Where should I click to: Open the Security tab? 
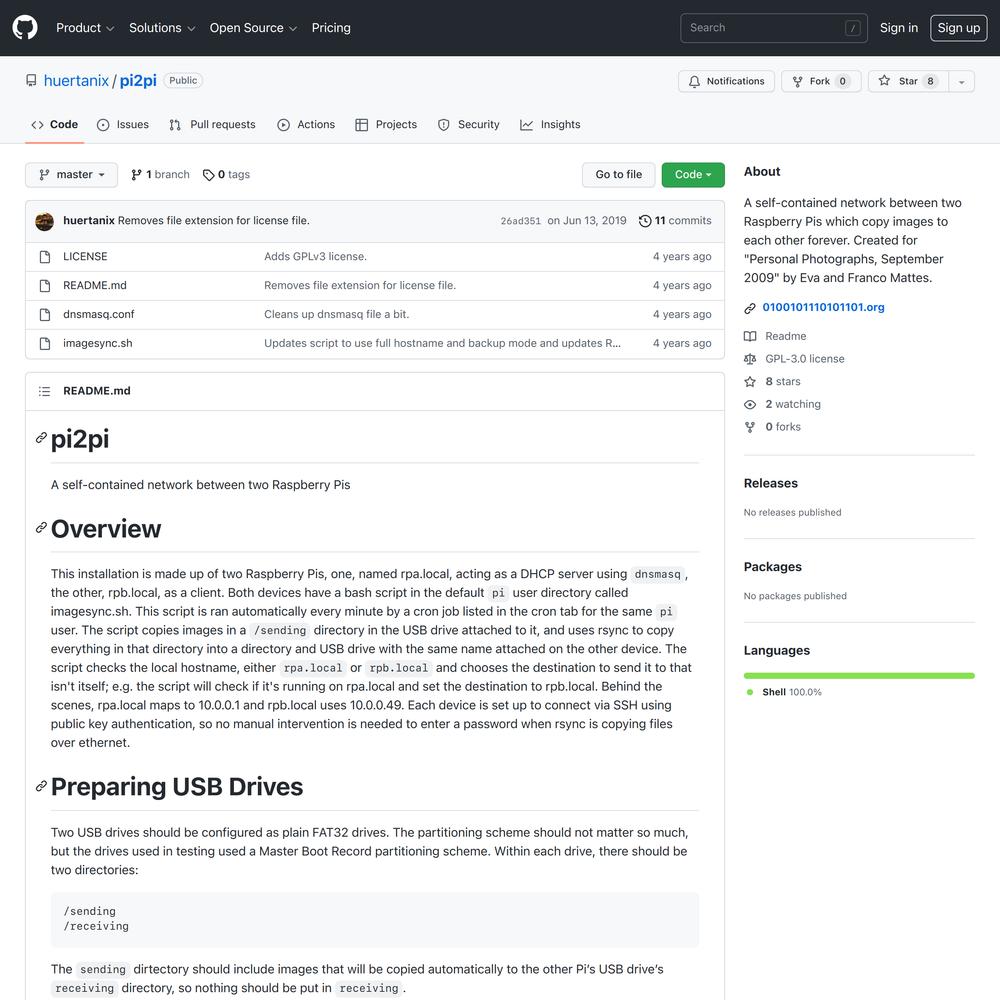tap(469, 125)
